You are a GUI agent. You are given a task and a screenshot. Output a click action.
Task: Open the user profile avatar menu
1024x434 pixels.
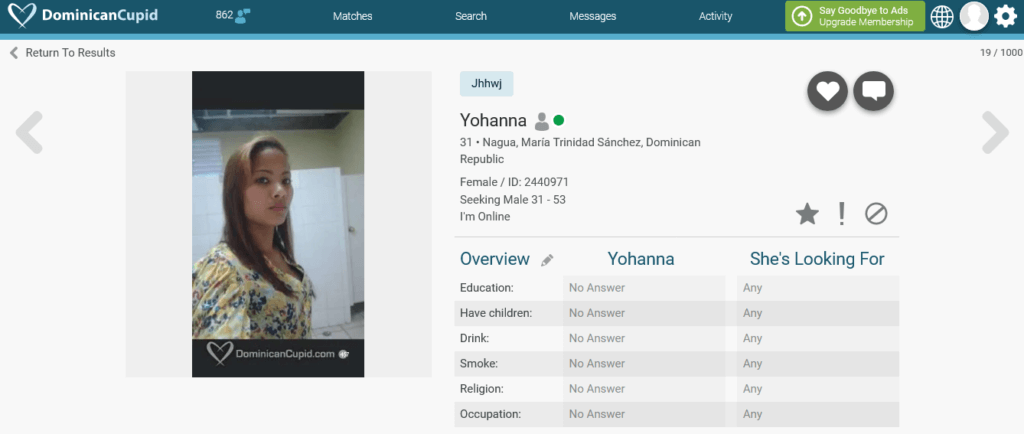pyautogui.click(x=974, y=16)
